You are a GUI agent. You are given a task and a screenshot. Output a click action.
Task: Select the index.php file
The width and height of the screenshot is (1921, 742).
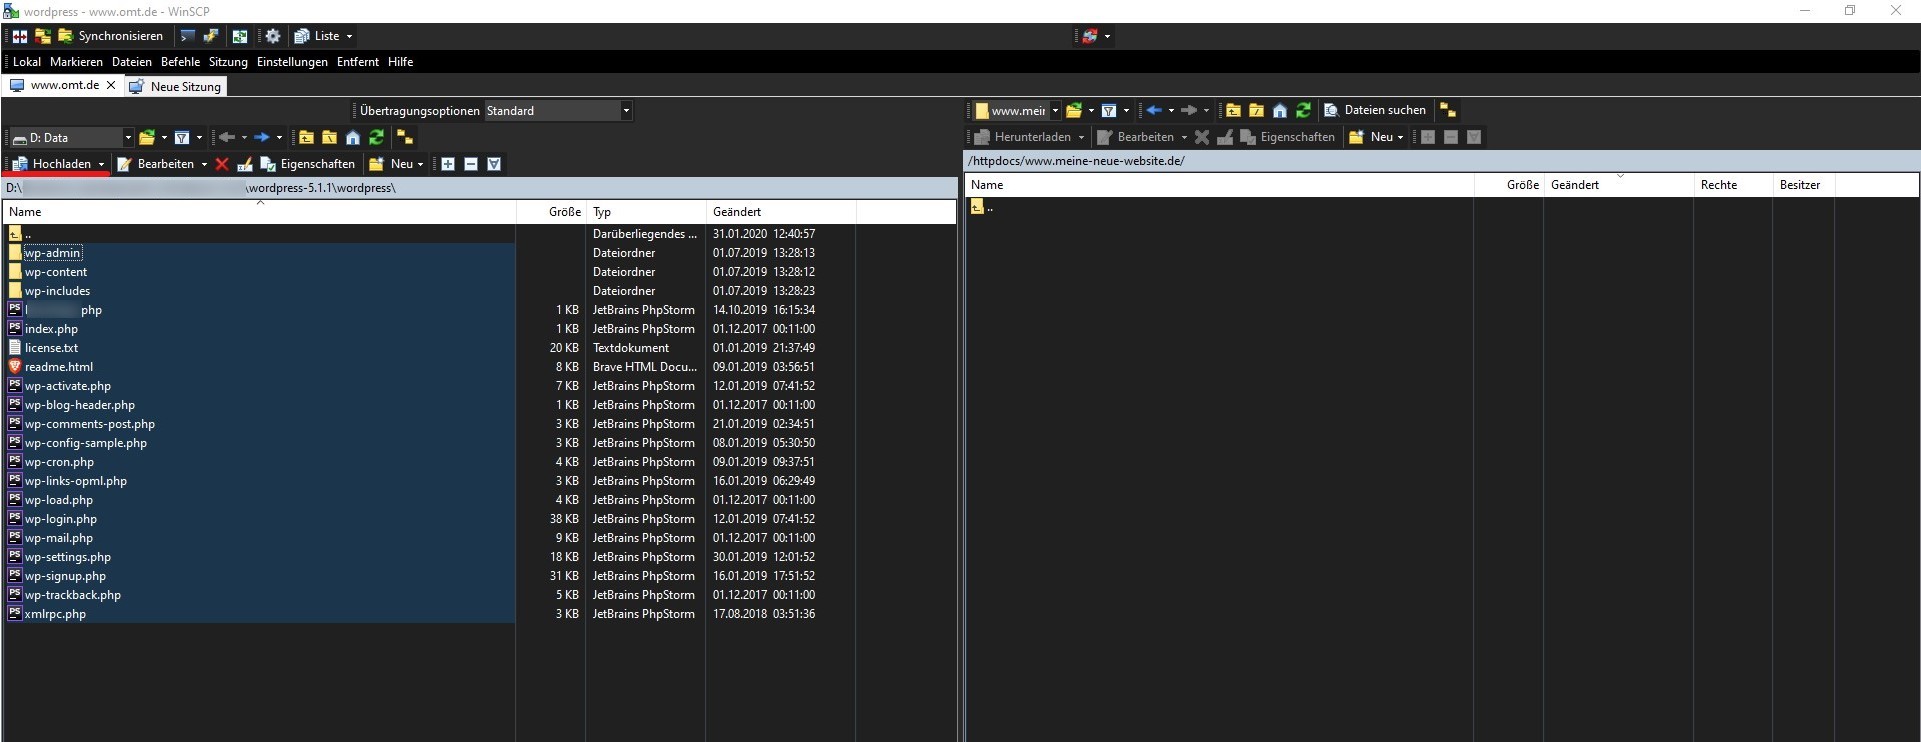51,329
